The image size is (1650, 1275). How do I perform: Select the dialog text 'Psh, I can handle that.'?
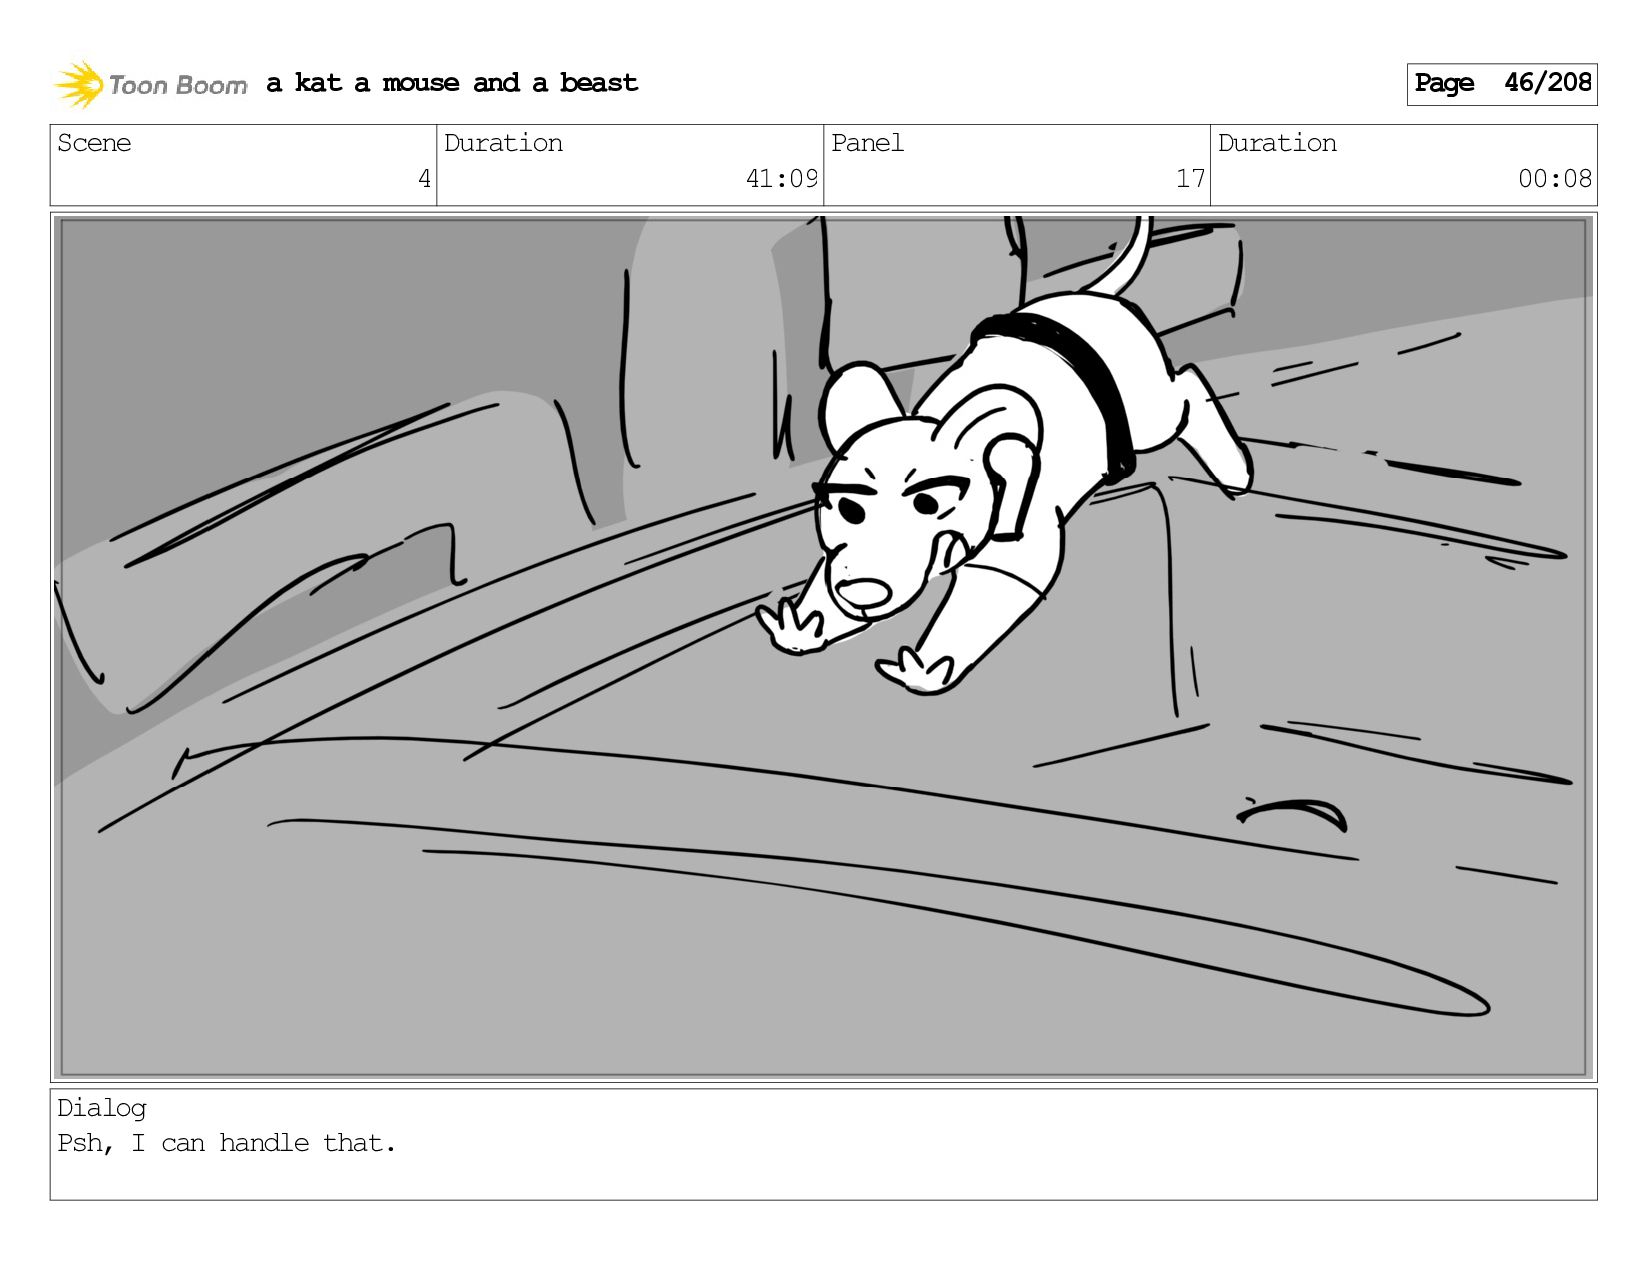pyautogui.click(x=227, y=1143)
